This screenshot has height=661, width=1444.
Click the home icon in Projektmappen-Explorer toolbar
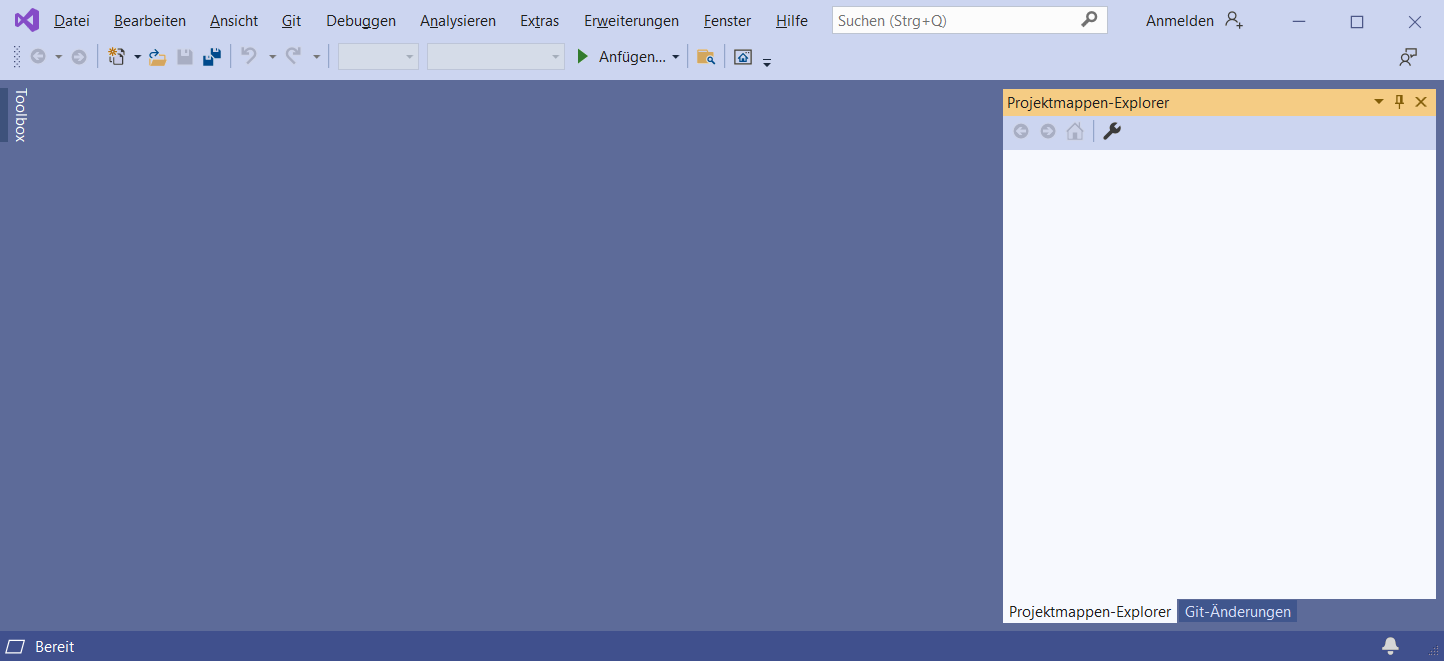[x=1074, y=131]
